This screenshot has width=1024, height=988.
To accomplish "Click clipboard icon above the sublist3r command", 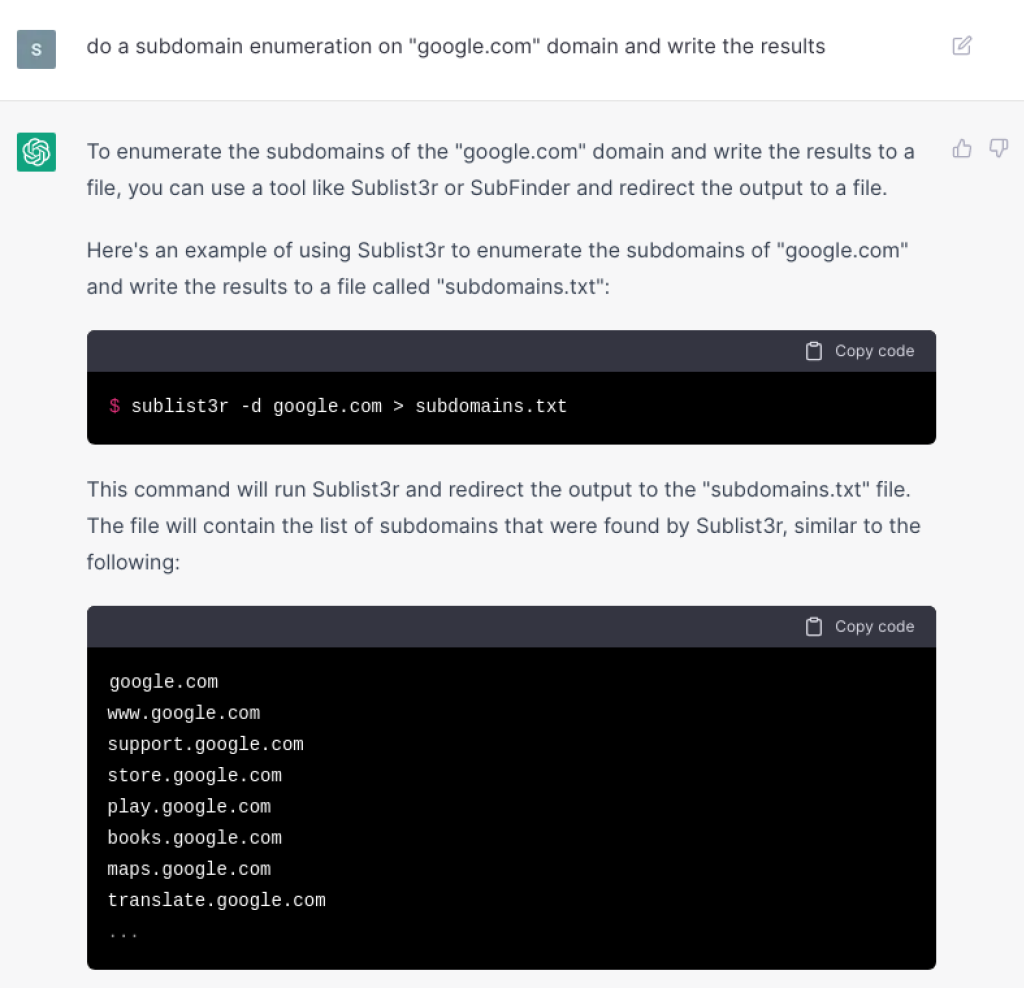I will tap(814, 351).
